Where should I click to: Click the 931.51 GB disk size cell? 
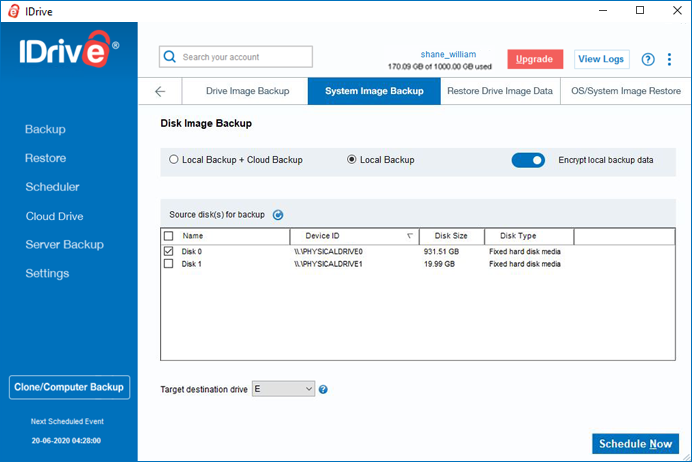click(441, 252)
